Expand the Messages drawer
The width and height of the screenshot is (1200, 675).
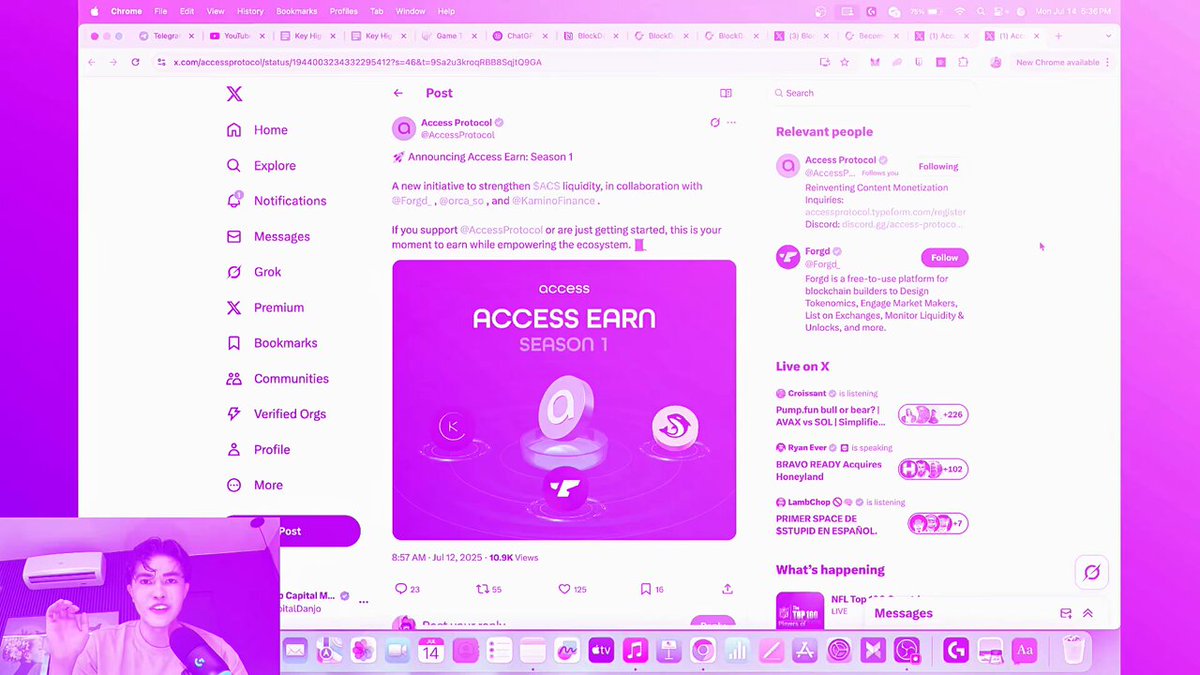point(1088,613)
